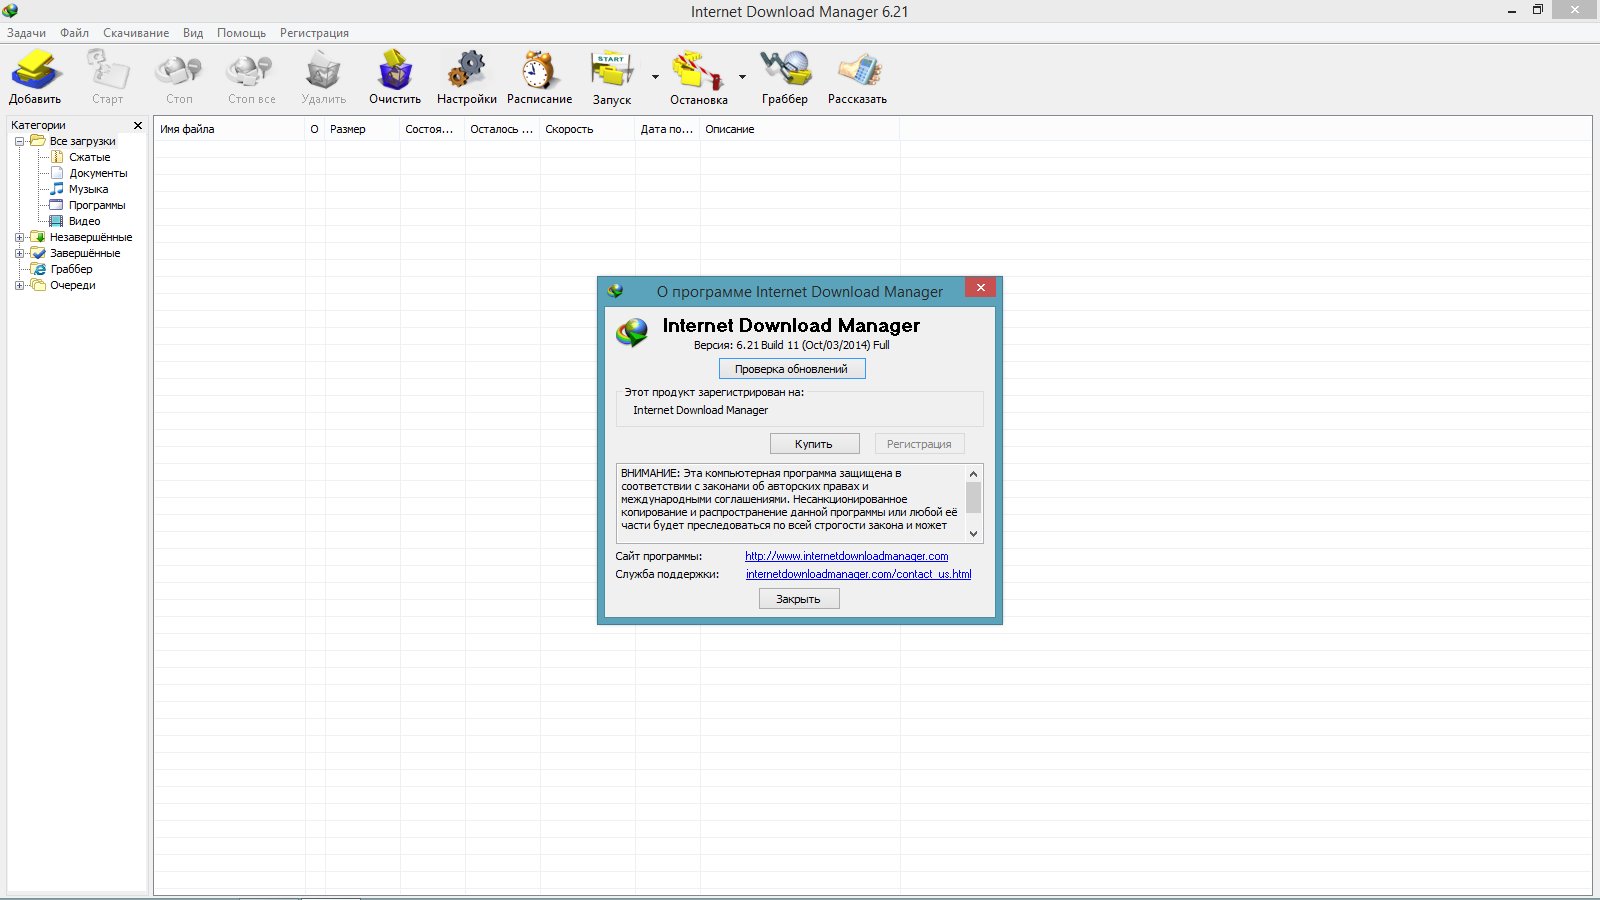This screenshot has height=900, width=1600.
Task: Click the Старт toolbar icon
Action: tap(107, 71)
